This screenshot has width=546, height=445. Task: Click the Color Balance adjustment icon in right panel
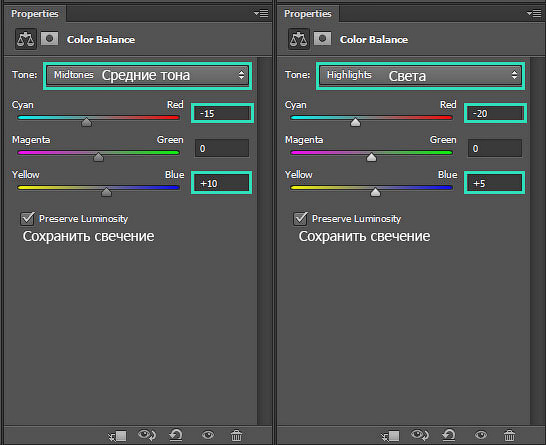[x=299, y=39]
